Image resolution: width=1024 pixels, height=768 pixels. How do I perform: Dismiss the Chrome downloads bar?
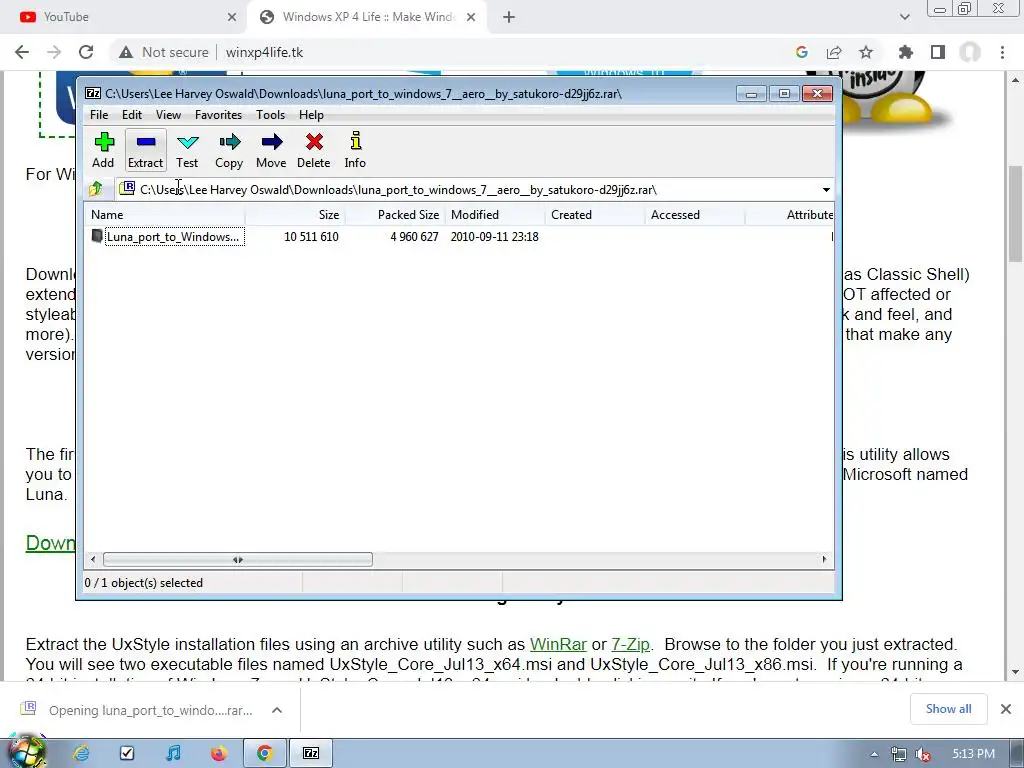click(x=1006, y=709)
